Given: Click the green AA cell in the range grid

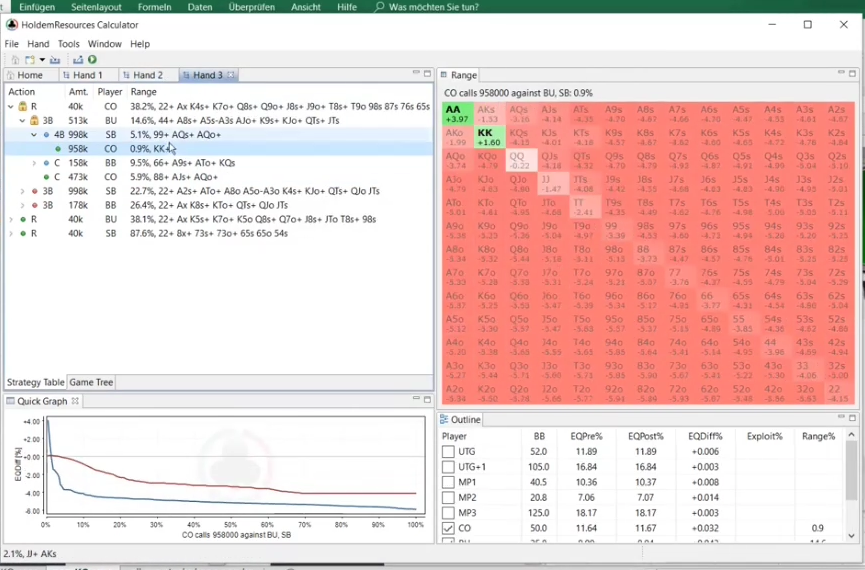Looking at the screenshot, I should coord(457,114).
